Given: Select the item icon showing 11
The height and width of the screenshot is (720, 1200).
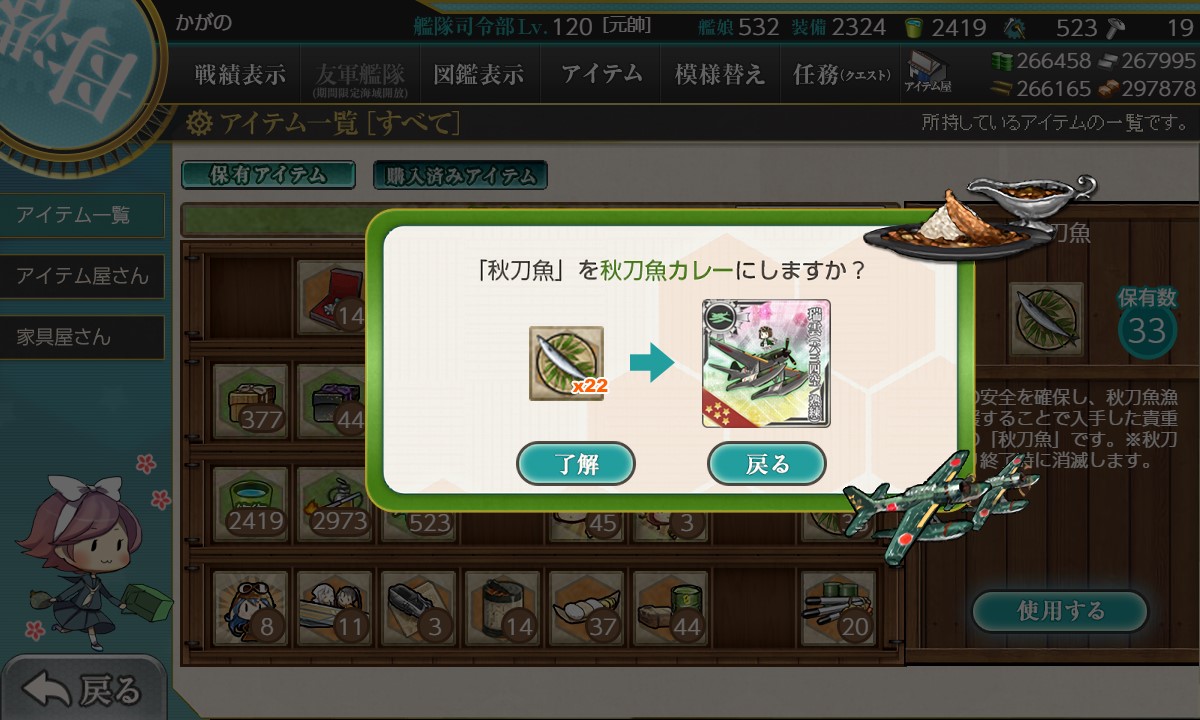Looking at the screenshot, I should pos(334,607).
